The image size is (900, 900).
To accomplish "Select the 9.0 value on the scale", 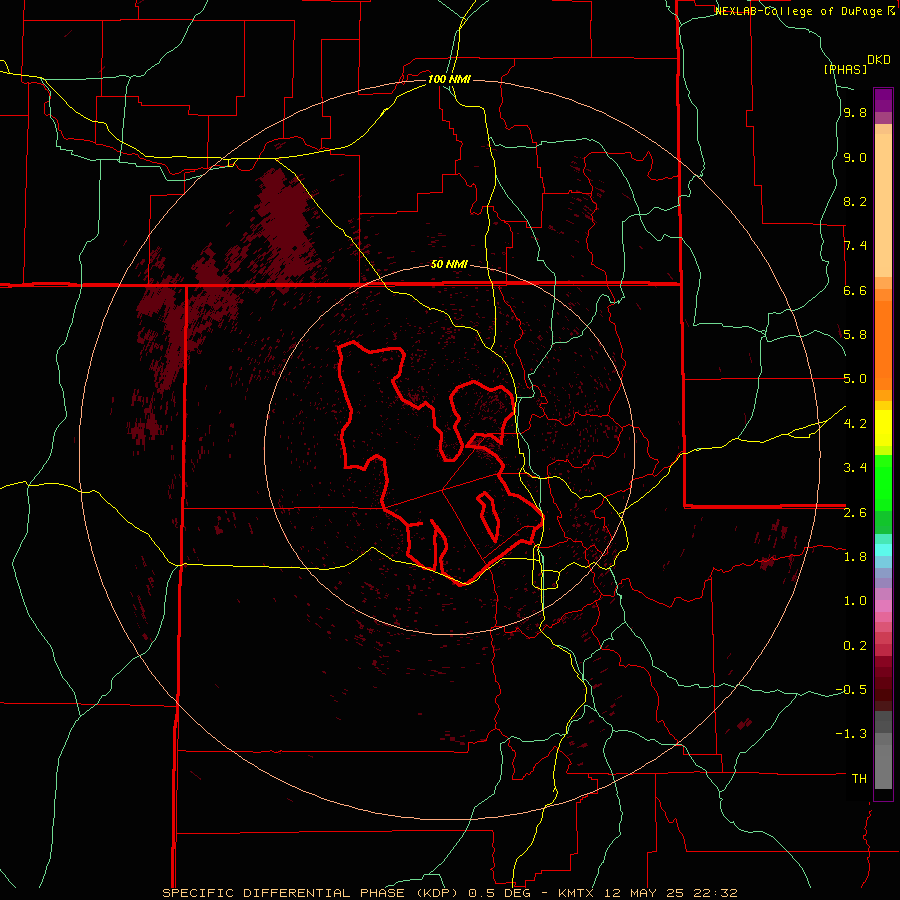I will (x=855, y=157).
